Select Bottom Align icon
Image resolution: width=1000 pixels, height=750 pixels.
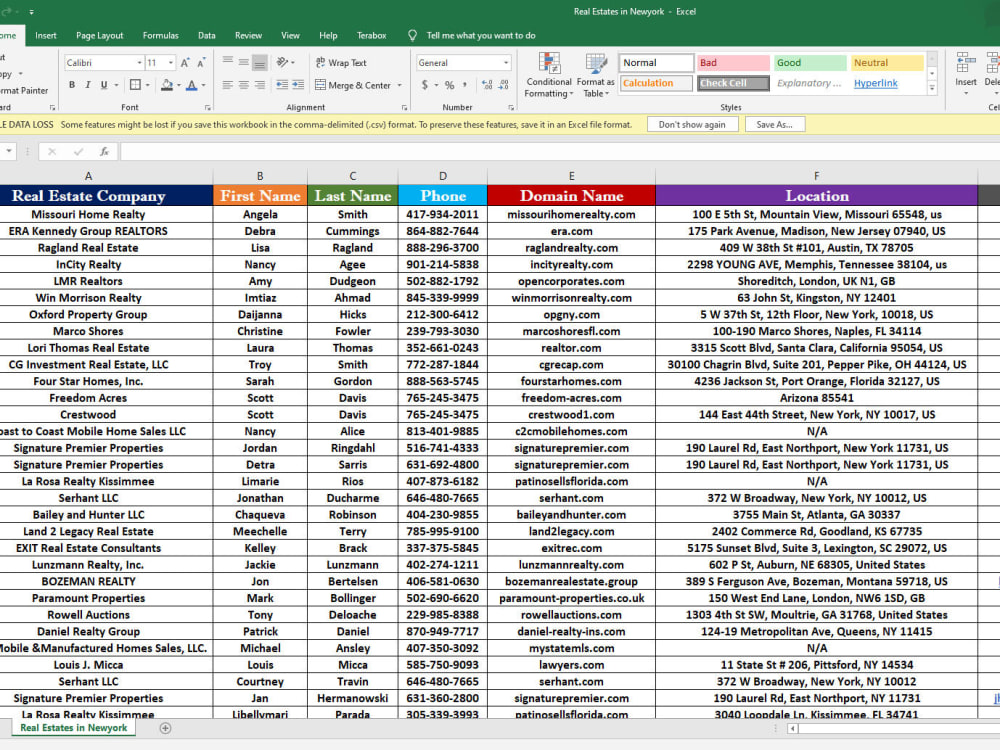click(260, 62)
